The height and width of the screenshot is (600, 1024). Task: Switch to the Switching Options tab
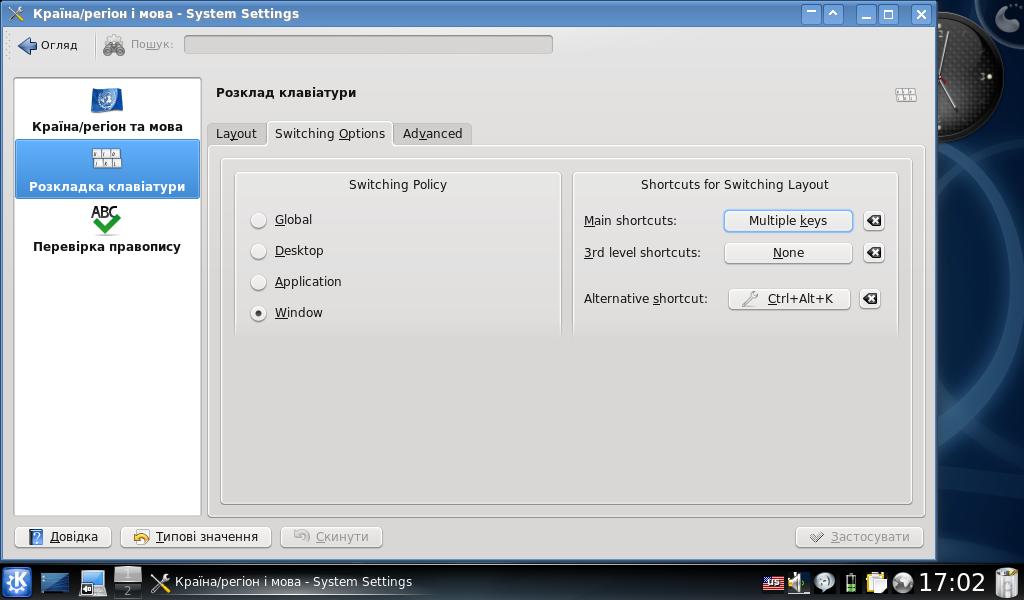pos(330,133)
